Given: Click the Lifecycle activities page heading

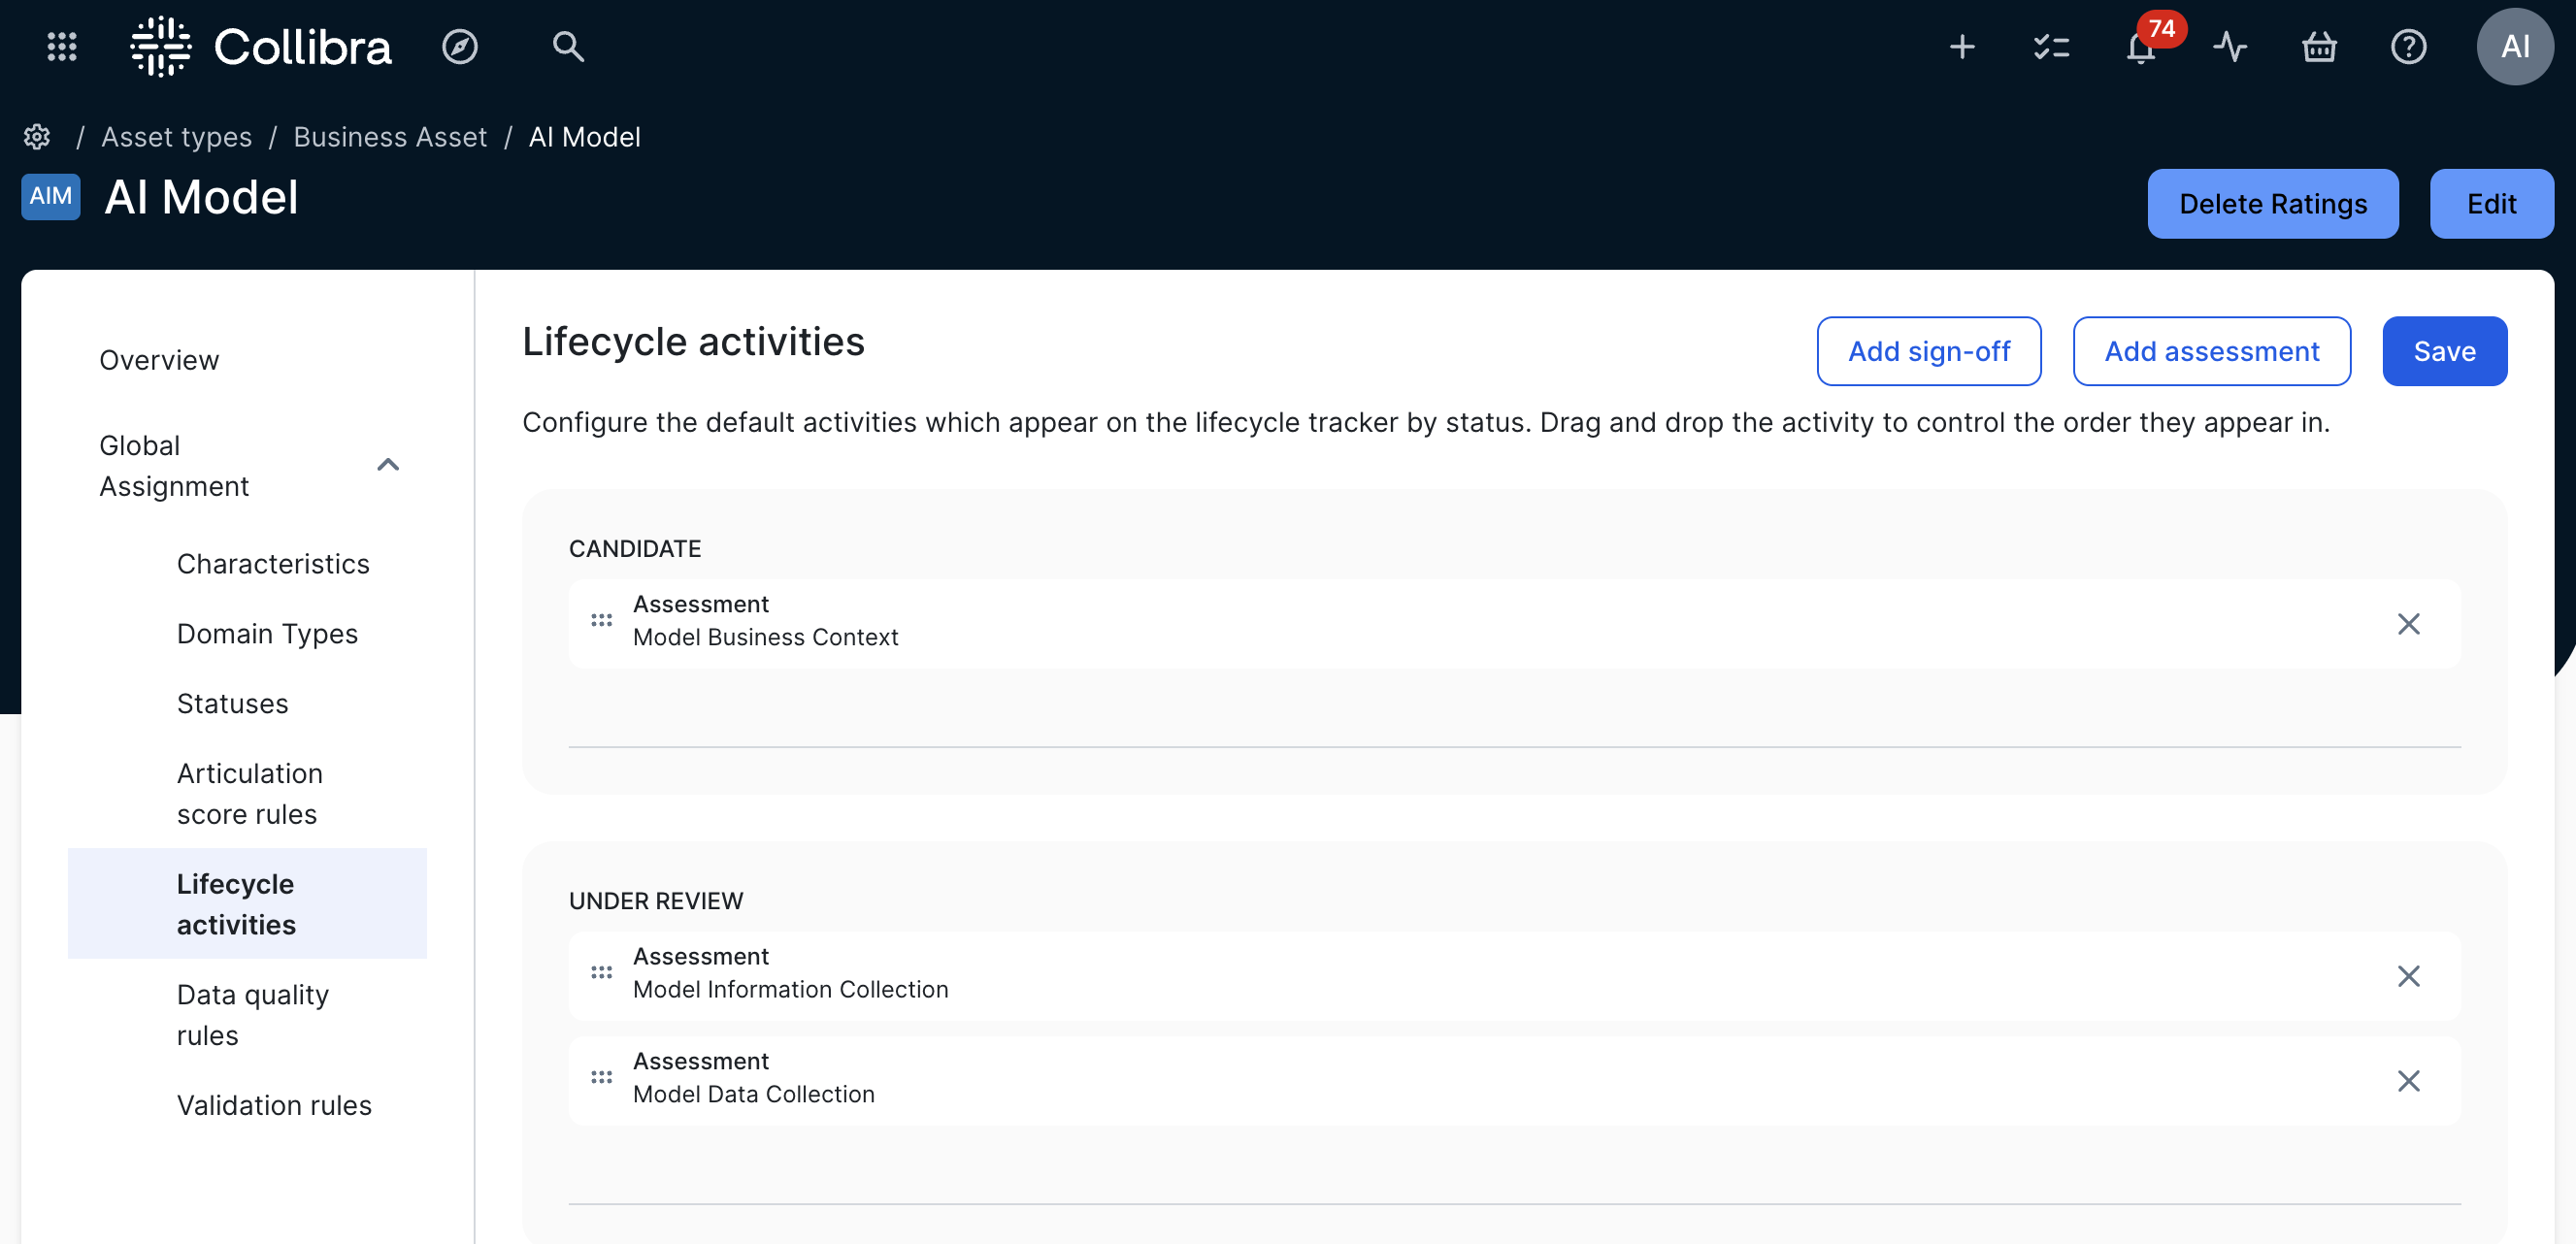Looking at the screenshot, I should 693,342.
